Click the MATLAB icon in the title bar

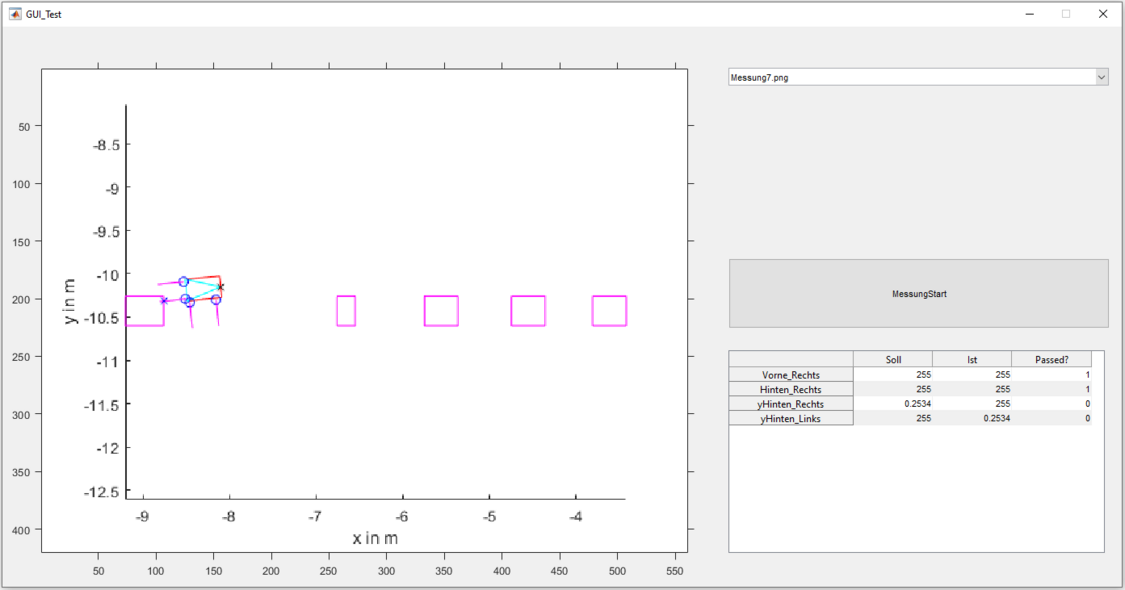[15, 14]
